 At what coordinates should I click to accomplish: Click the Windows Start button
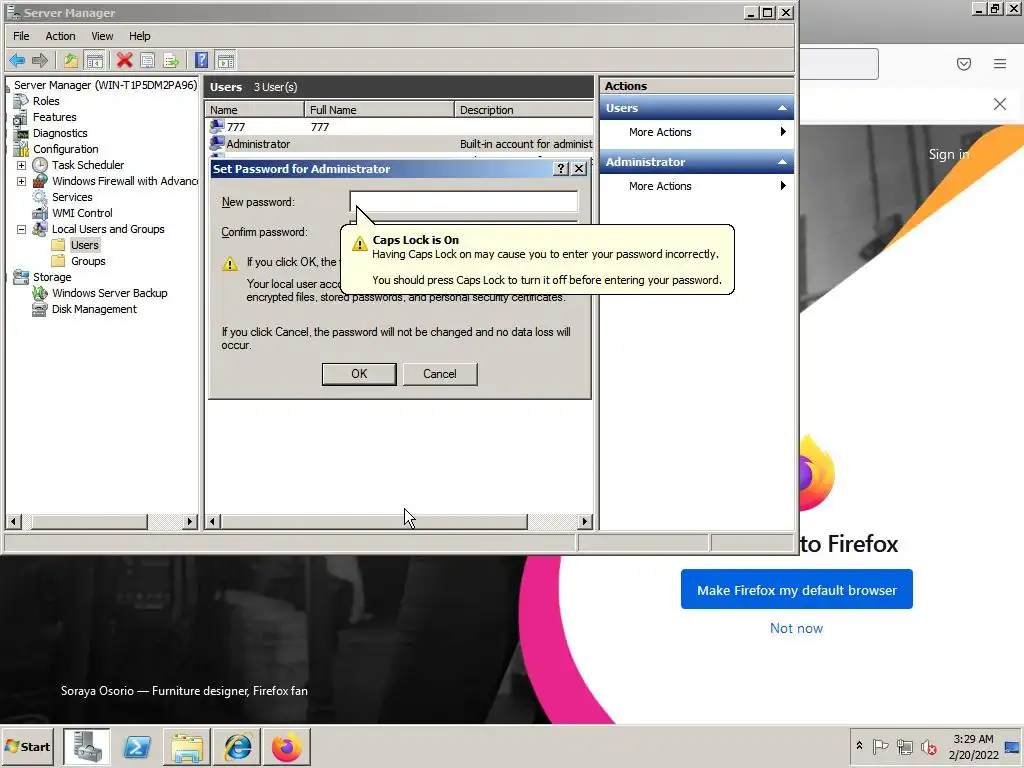[27, 746]
